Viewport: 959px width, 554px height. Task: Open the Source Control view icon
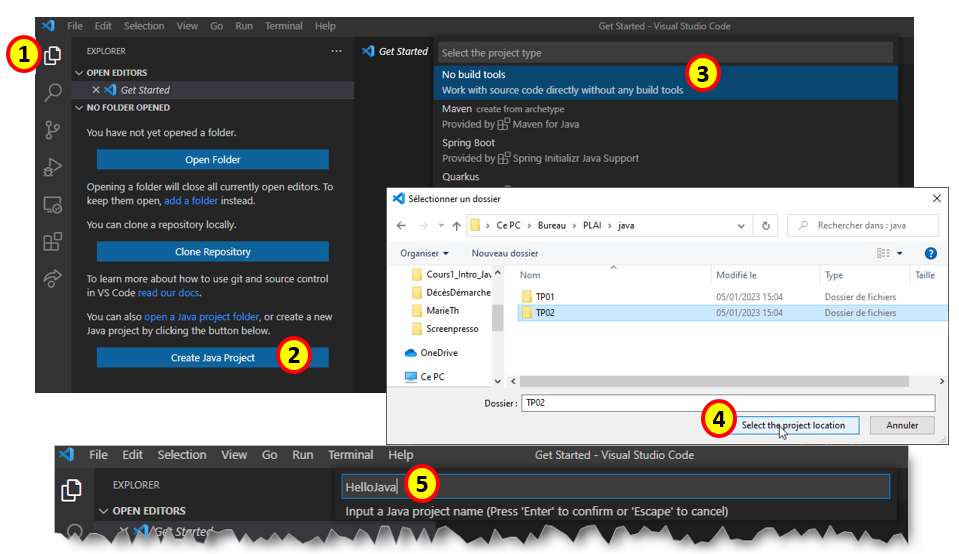coord(53,130)
